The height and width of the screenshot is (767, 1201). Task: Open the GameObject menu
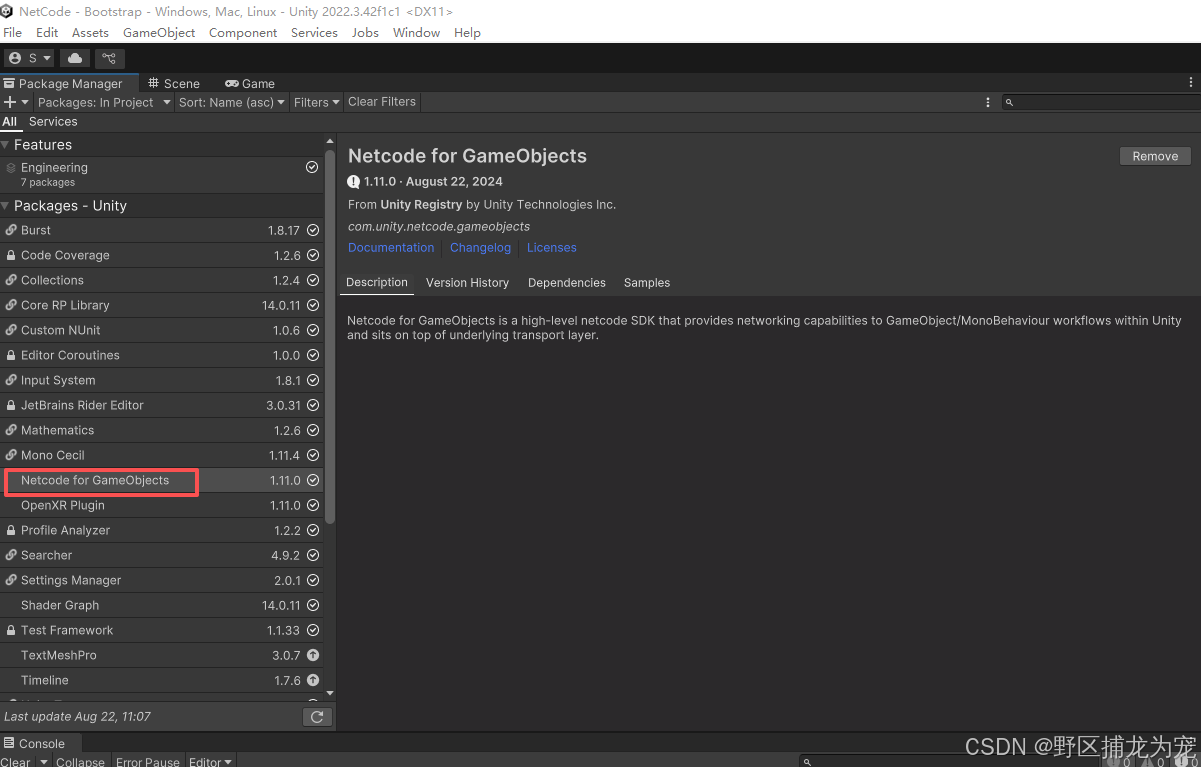click(x=159, y=33)
